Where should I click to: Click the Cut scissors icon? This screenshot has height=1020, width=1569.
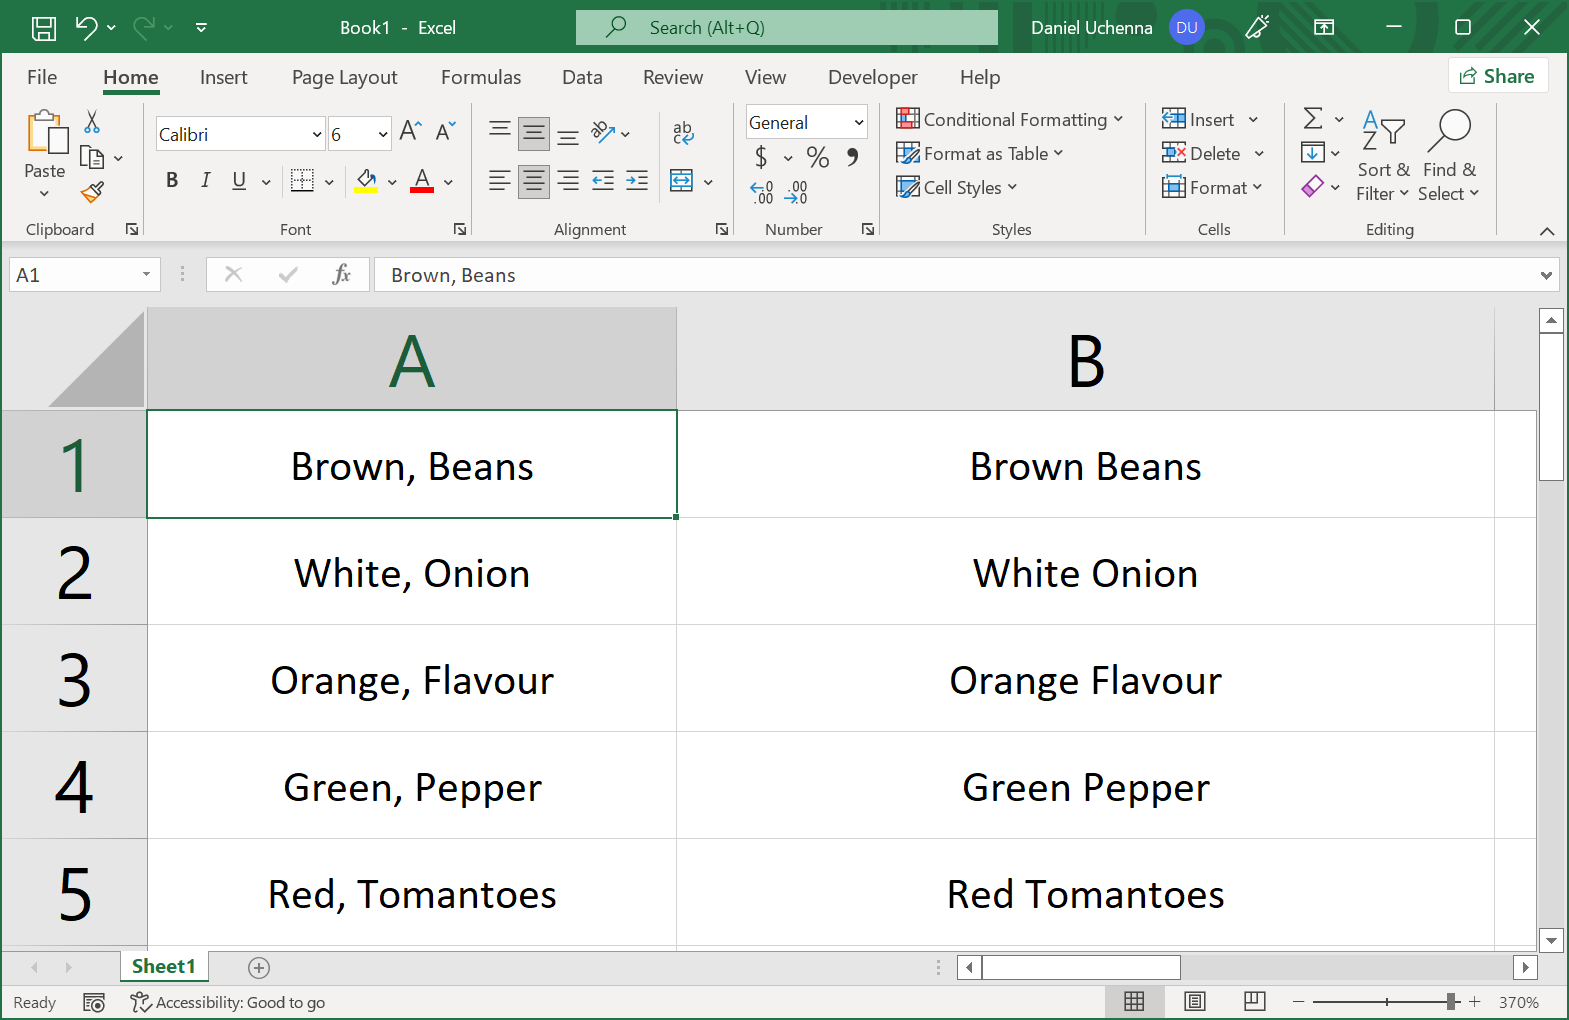(x=92, y=122)
